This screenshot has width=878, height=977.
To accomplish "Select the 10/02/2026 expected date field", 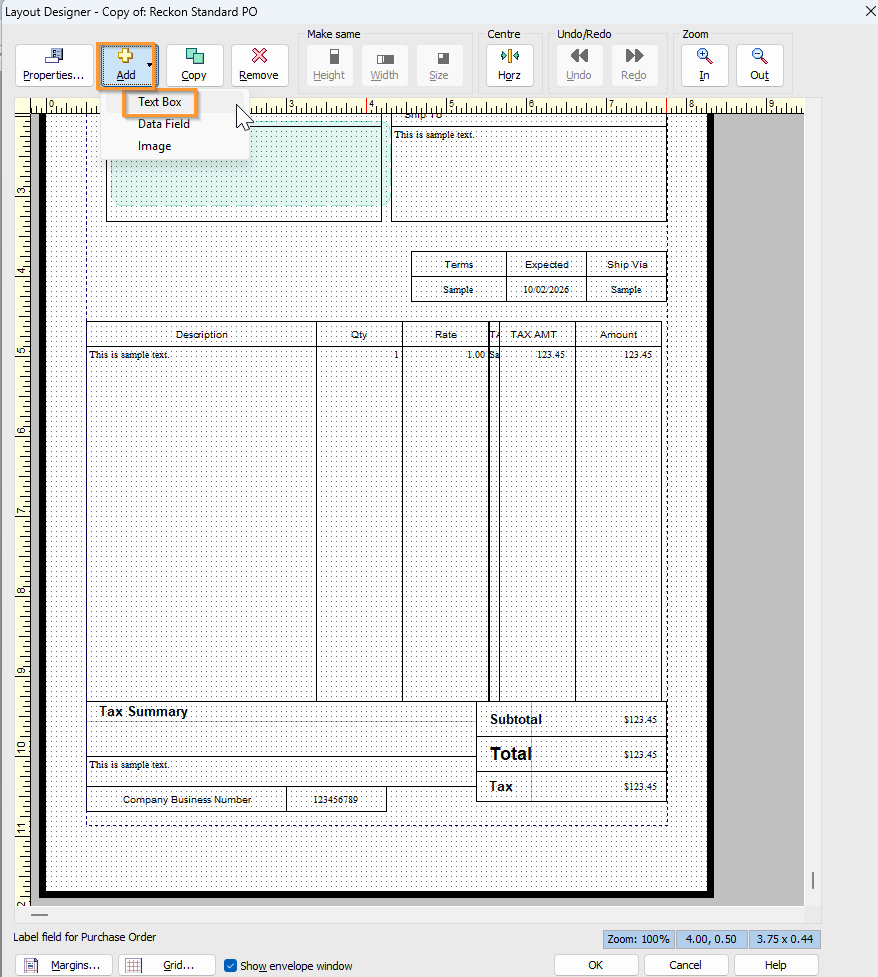I will click(546, 290).
